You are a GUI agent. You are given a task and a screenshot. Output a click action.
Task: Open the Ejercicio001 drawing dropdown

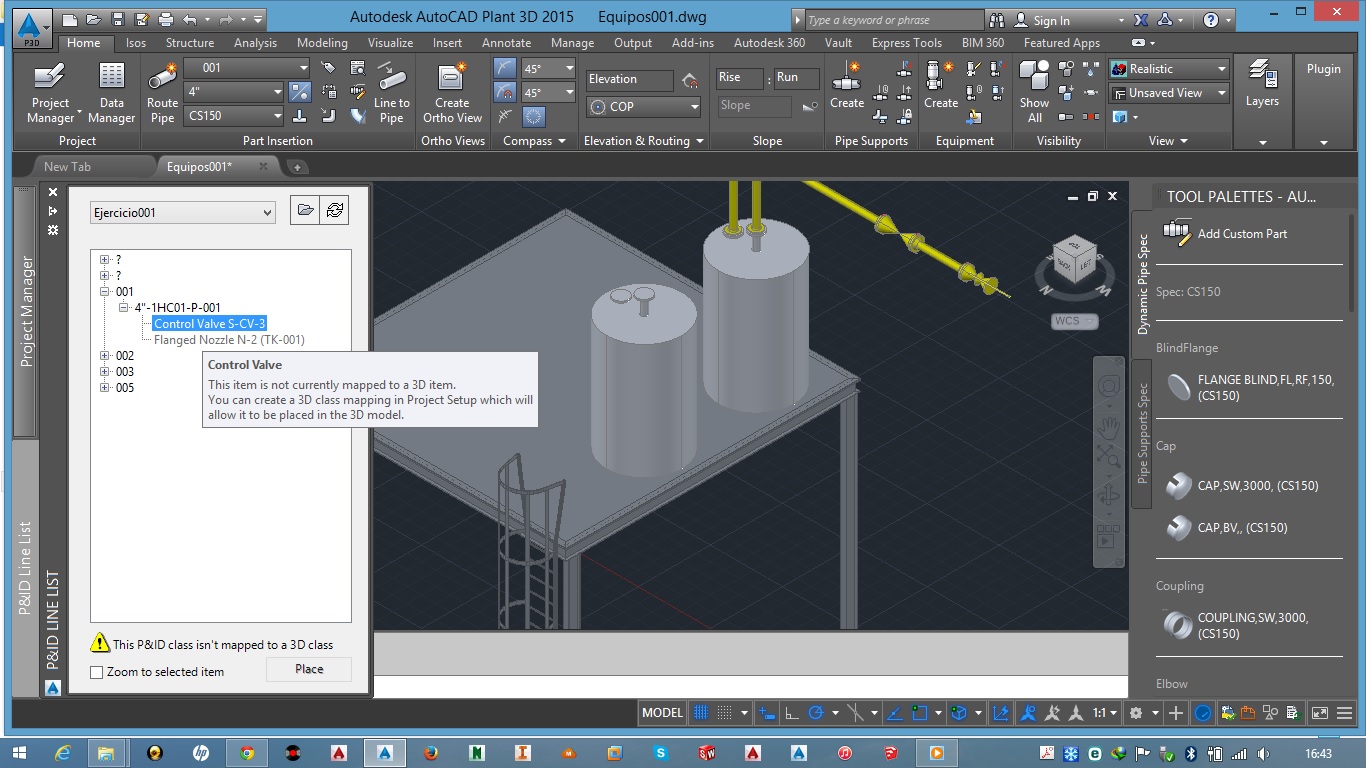tap(183, 212)
